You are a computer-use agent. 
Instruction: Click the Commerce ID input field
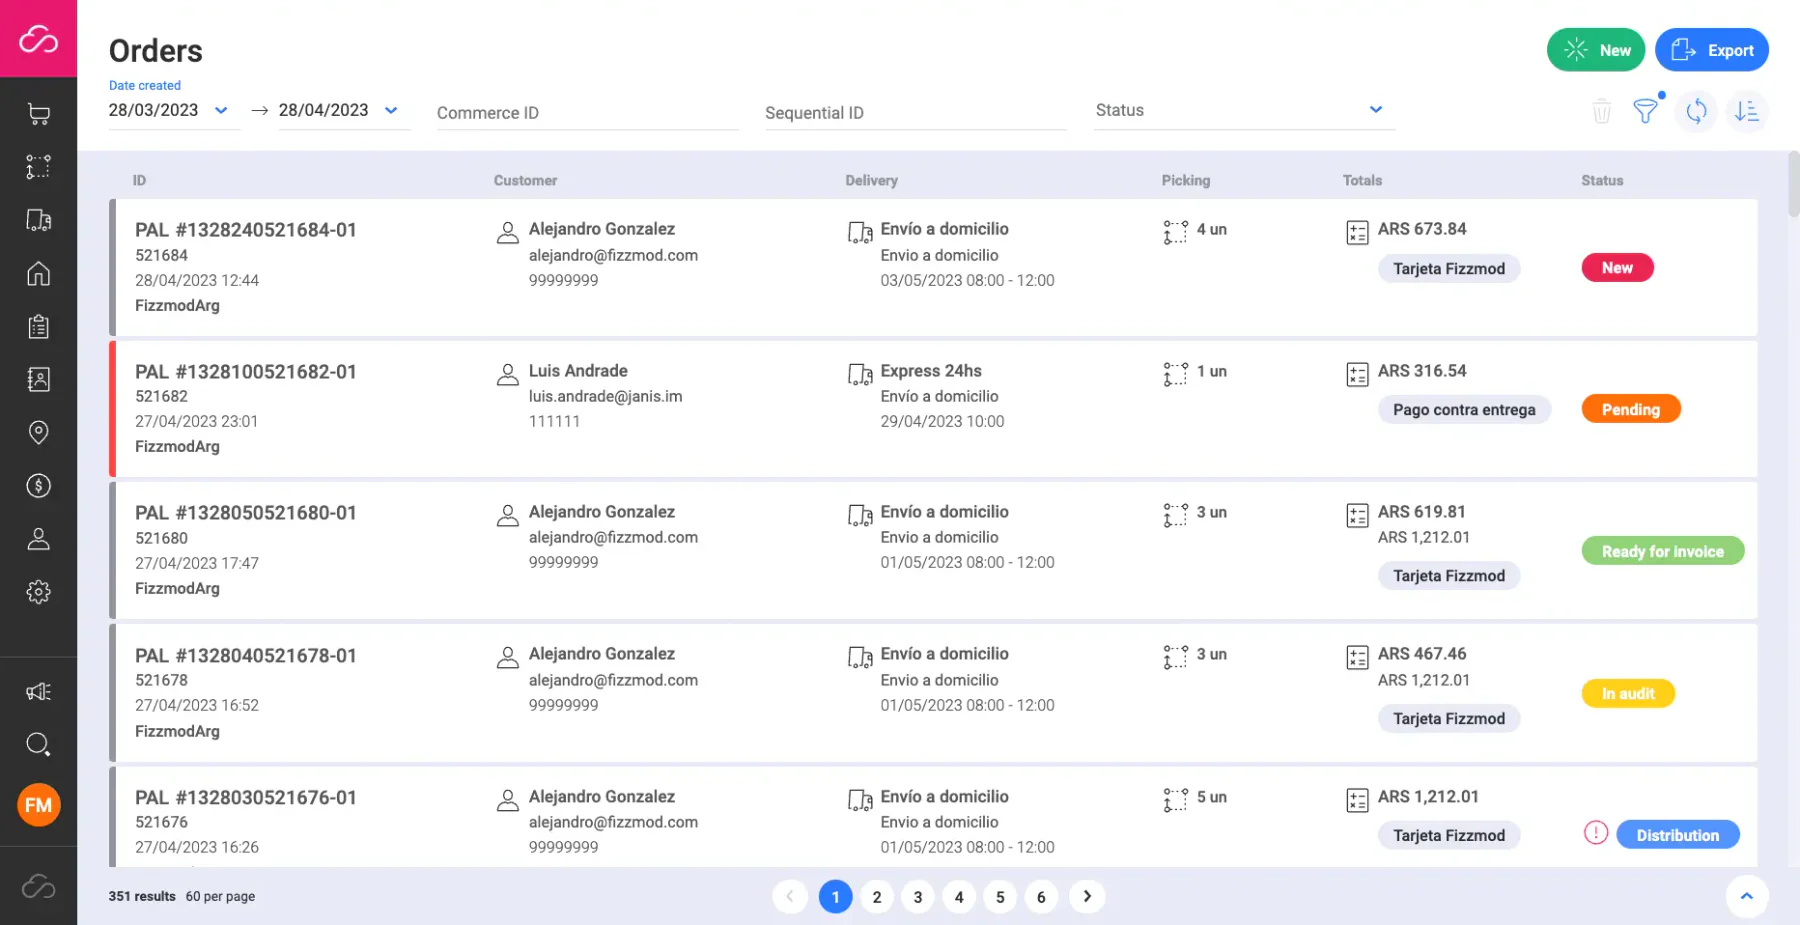point(587,113)
